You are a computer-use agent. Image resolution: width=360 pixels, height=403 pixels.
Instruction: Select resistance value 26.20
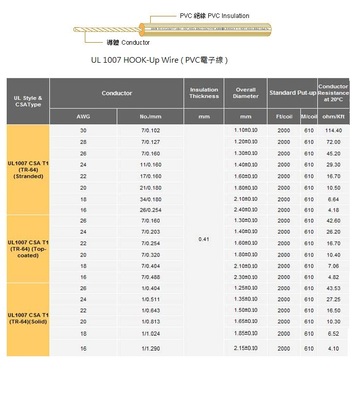333,232
